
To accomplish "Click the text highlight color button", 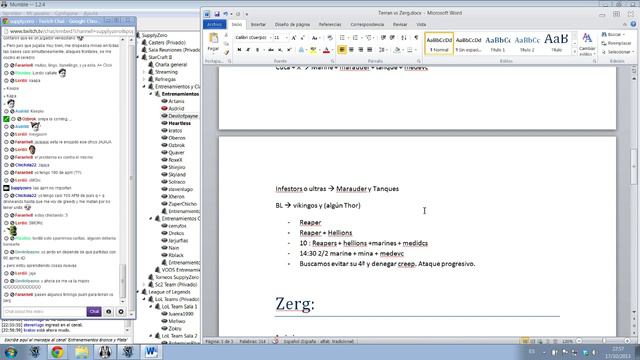I will (x=312, y=50).
